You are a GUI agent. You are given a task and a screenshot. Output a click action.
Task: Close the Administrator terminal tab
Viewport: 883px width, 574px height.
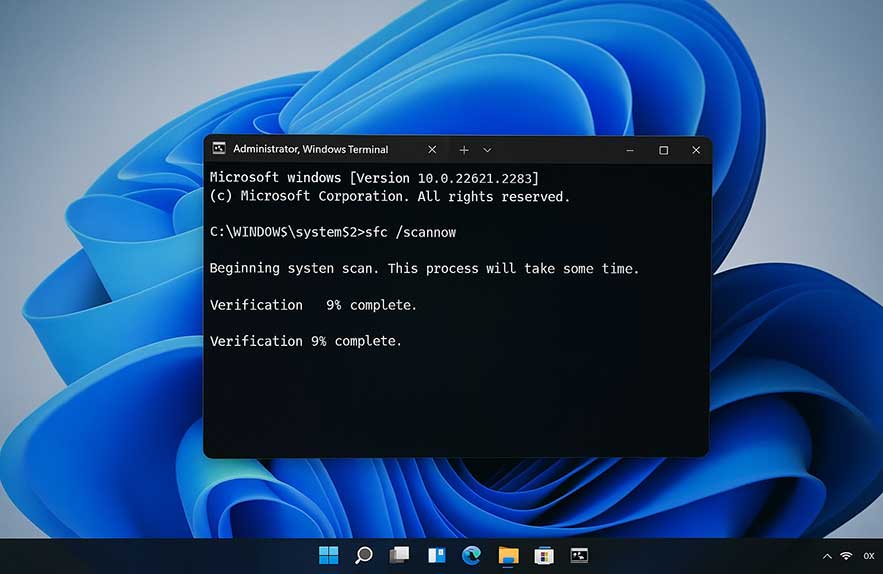[432, 150]
